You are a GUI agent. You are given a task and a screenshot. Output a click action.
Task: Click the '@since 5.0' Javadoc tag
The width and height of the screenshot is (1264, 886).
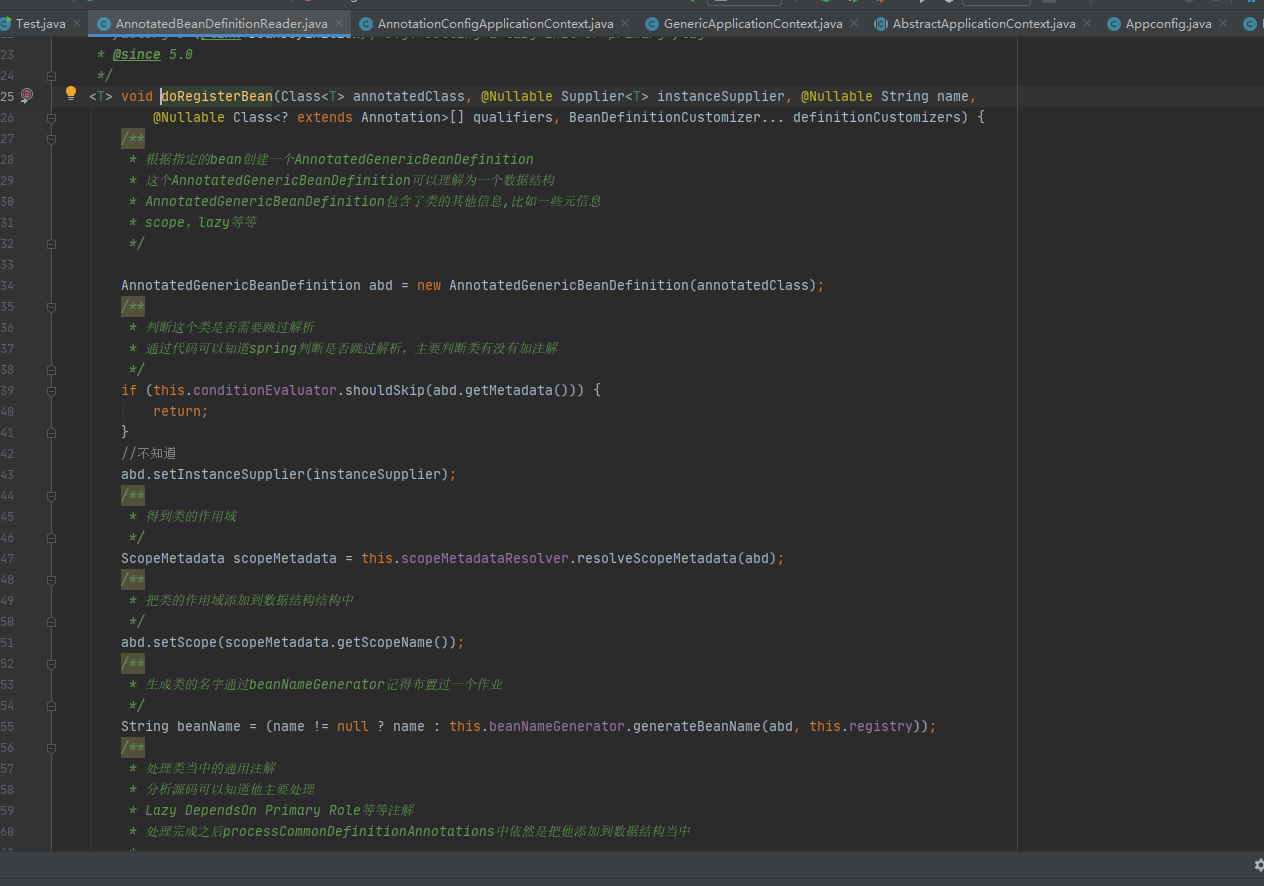(153, 54)
